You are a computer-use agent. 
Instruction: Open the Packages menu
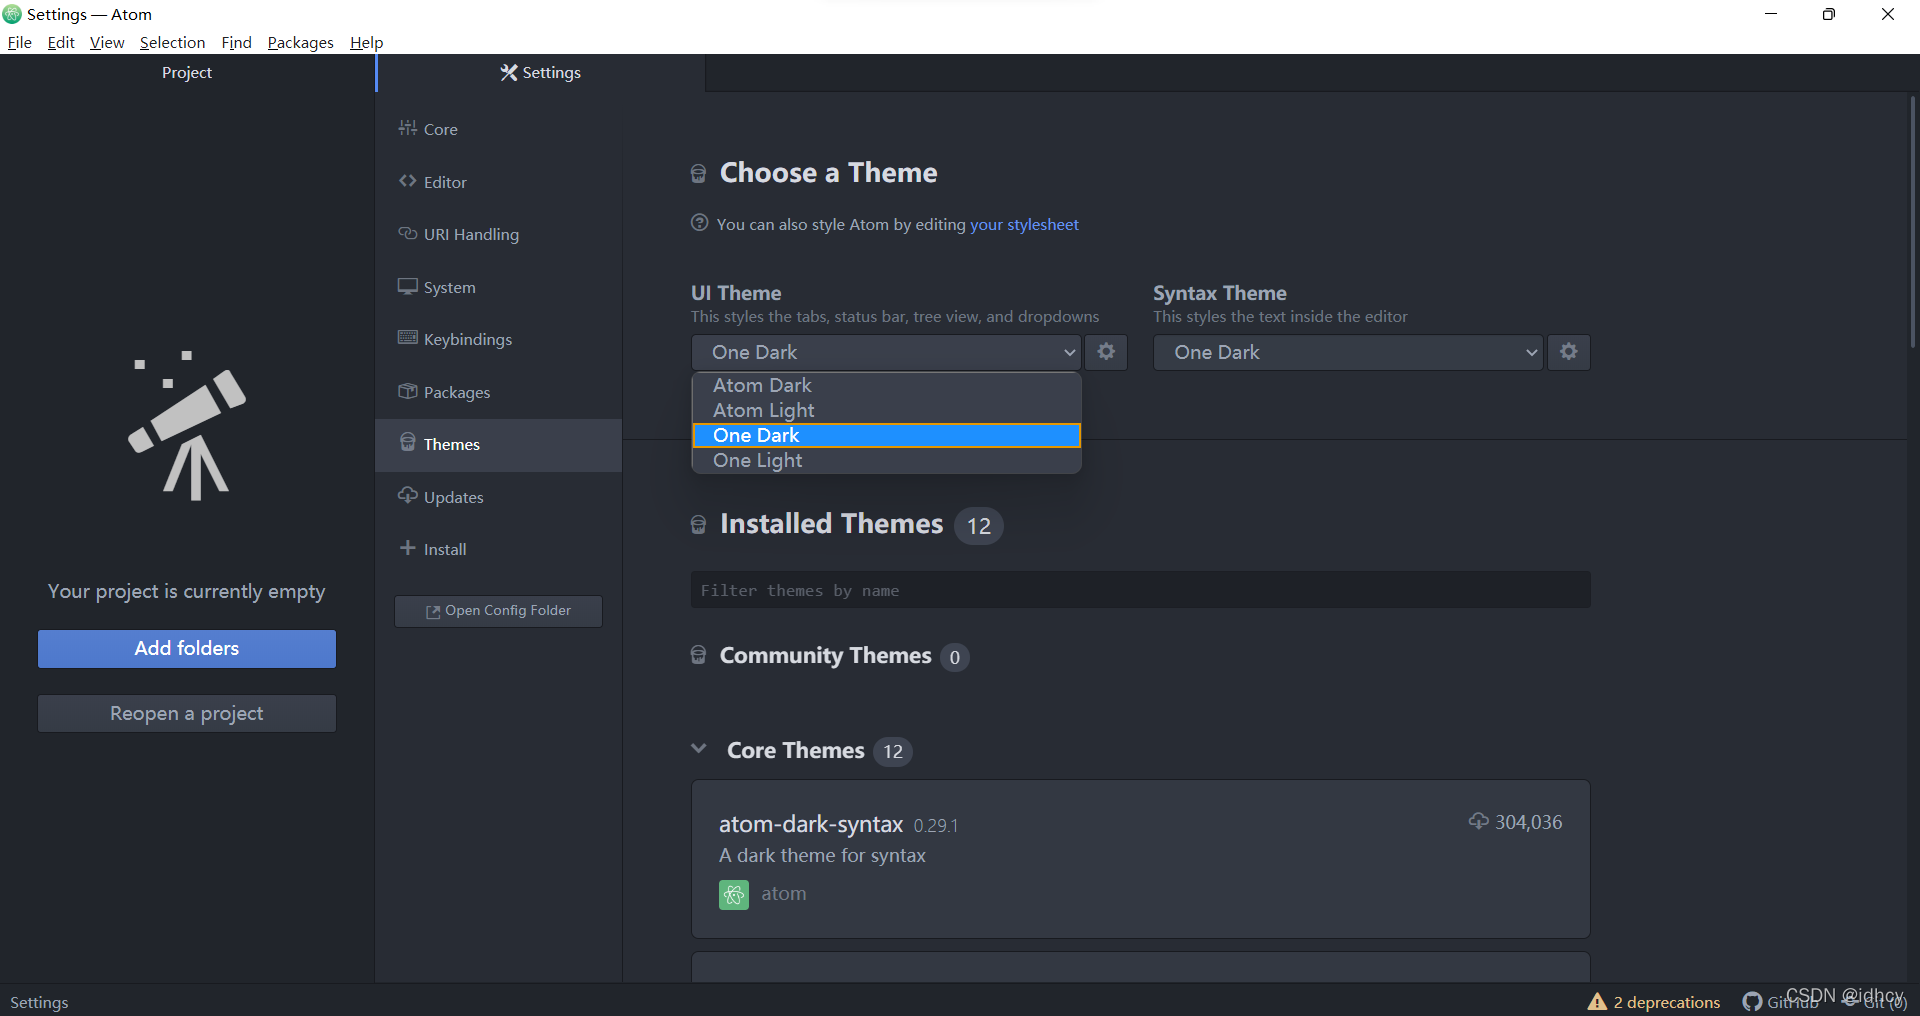300,42
